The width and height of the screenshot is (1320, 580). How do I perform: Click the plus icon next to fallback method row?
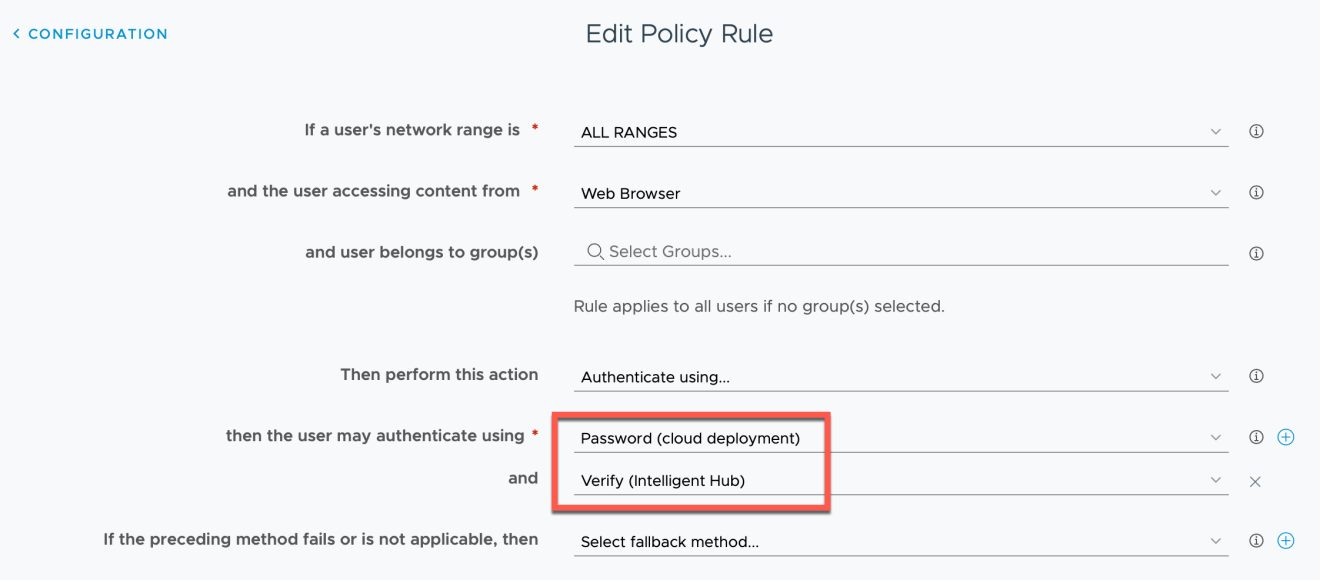coord(1286,539)
